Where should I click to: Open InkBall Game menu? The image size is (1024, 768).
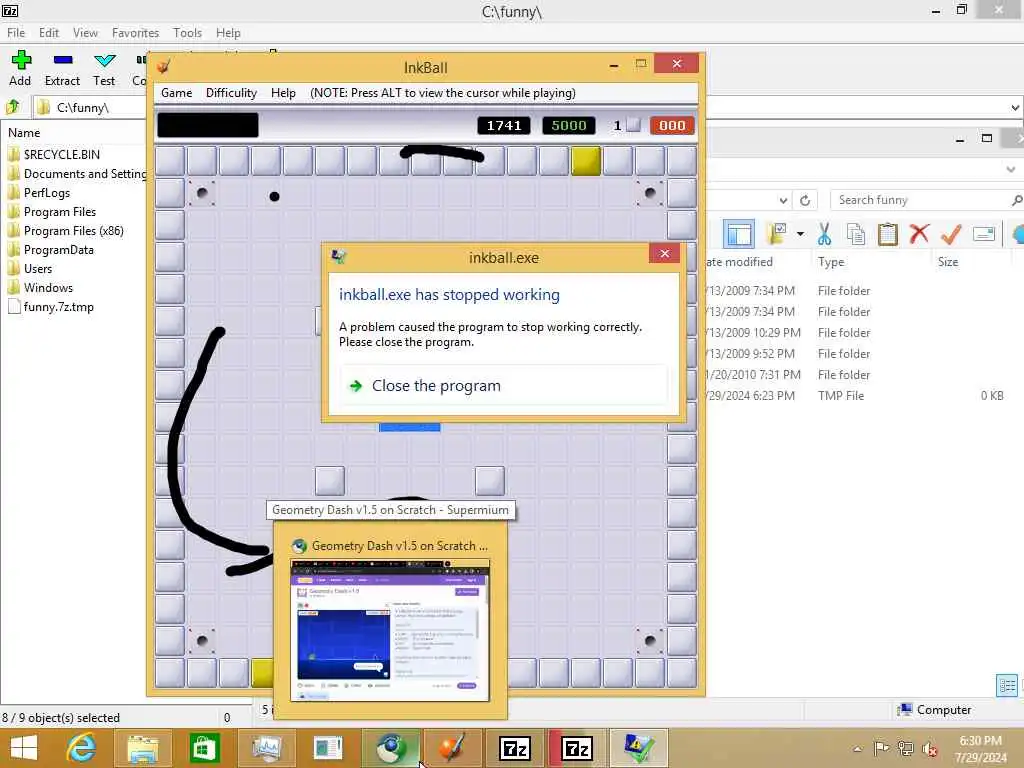[x=176, y=93]
